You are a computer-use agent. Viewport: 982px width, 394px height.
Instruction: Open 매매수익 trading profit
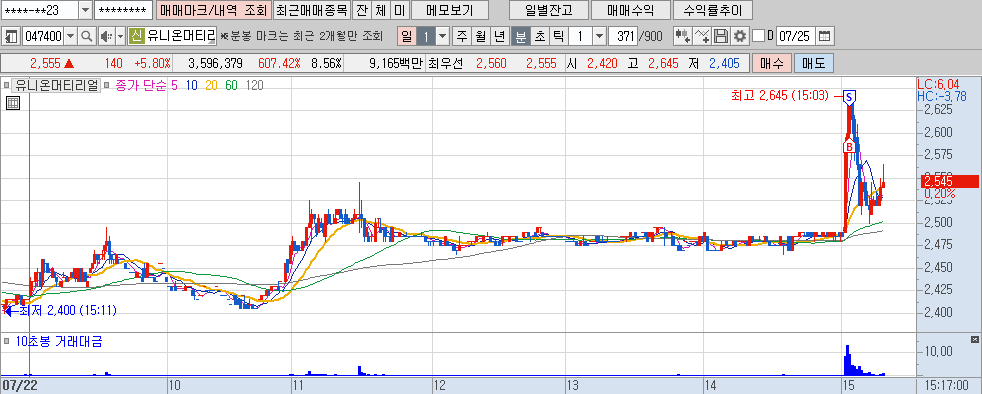(x=630, y=11)
